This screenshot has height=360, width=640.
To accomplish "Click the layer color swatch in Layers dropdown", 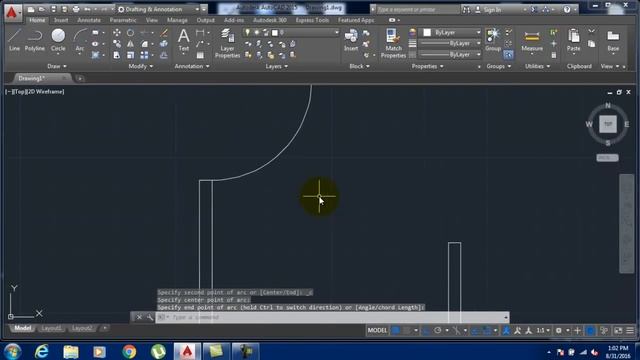I will pyautogui.click(x=275, y=32).
